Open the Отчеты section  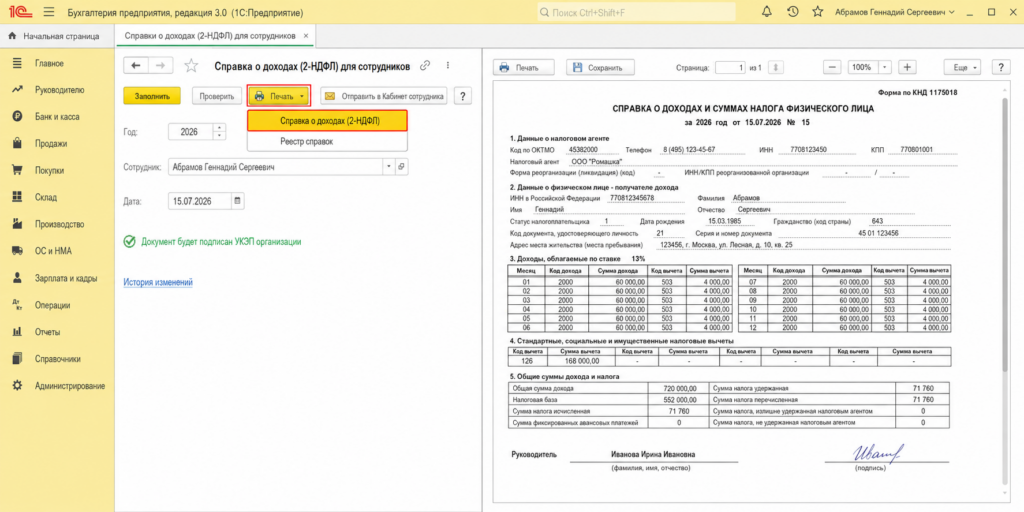48,332
